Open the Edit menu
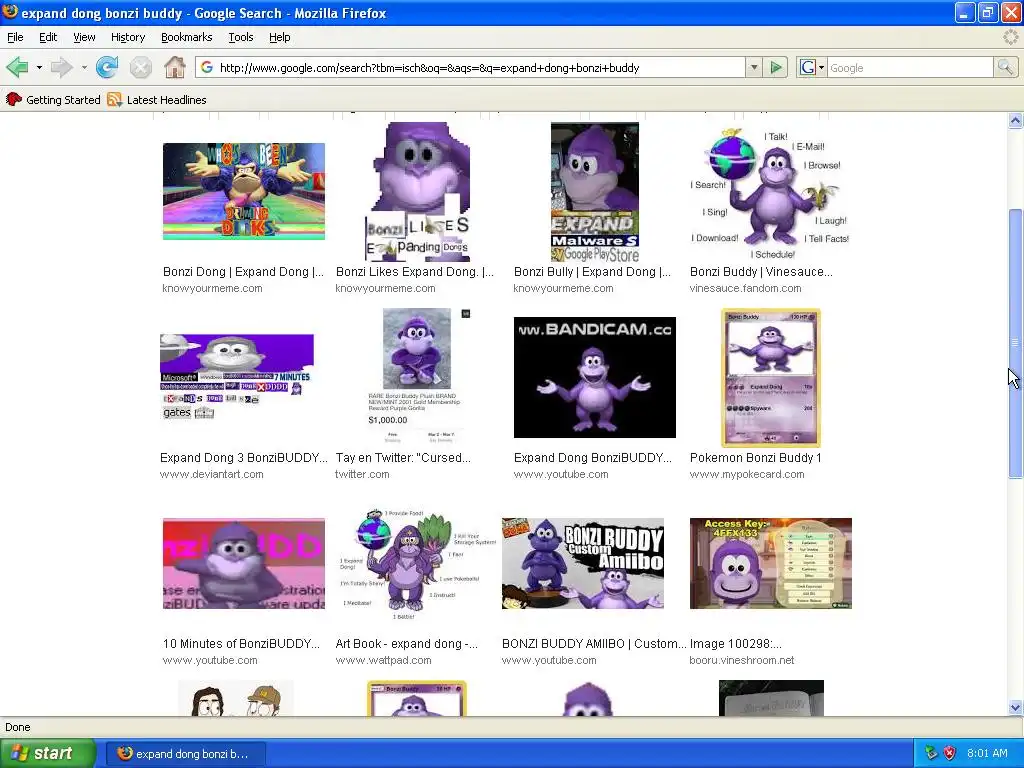This screenshot has width=1024, height=768. tap(48, 37)
